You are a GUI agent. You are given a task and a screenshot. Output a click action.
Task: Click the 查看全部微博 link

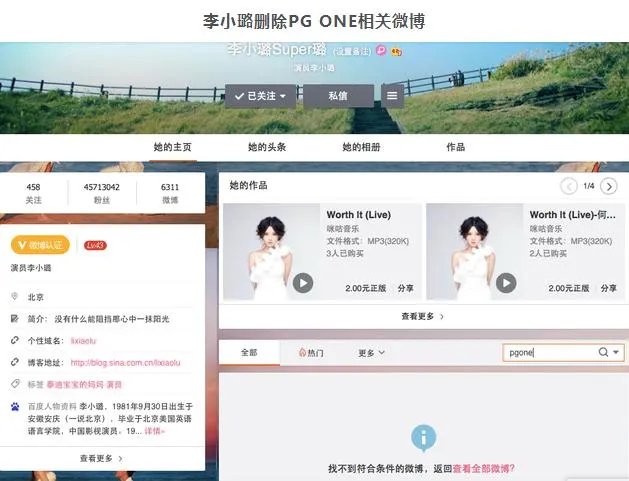pos(483,469)
